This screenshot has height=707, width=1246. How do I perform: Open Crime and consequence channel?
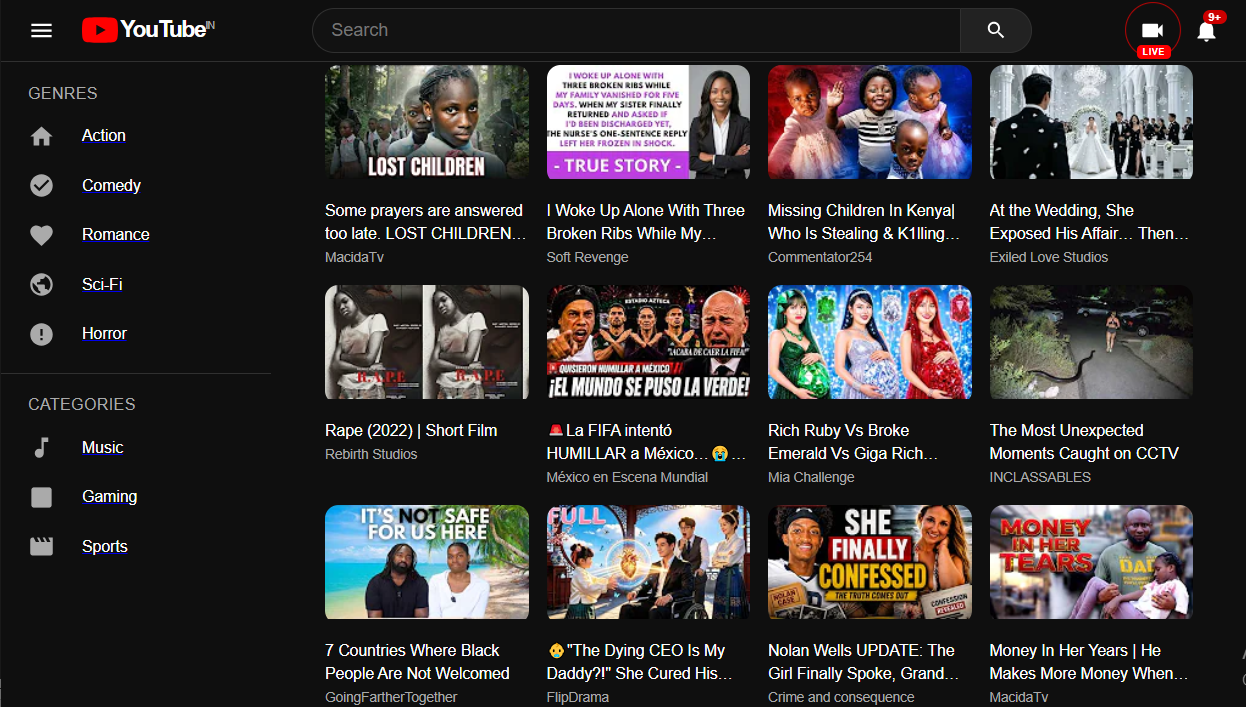[x=841, y=697]
